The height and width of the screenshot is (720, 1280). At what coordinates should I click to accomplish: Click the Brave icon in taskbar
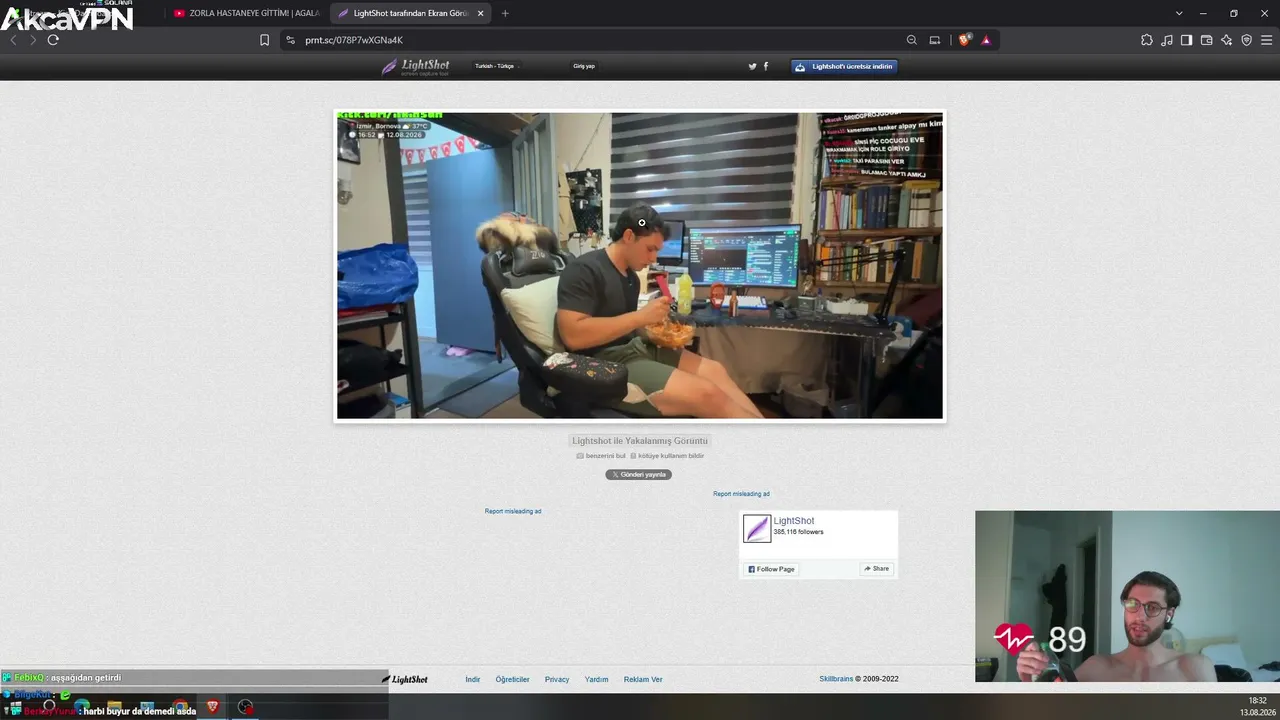212,707
